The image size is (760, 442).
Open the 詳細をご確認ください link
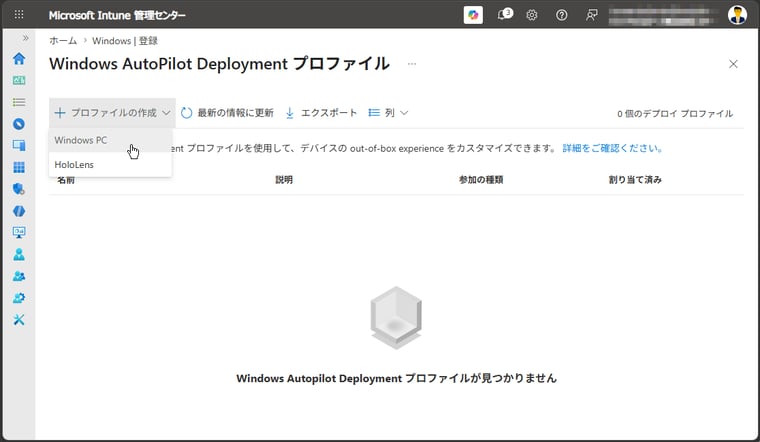(613, 148)
